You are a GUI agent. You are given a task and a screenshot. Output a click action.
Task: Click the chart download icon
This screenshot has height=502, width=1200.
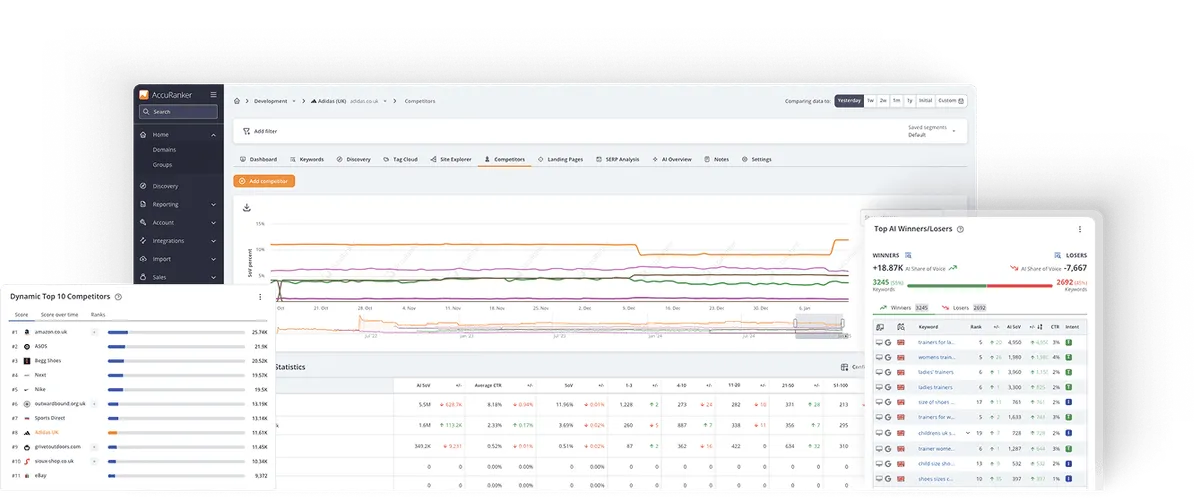[247, 208]
